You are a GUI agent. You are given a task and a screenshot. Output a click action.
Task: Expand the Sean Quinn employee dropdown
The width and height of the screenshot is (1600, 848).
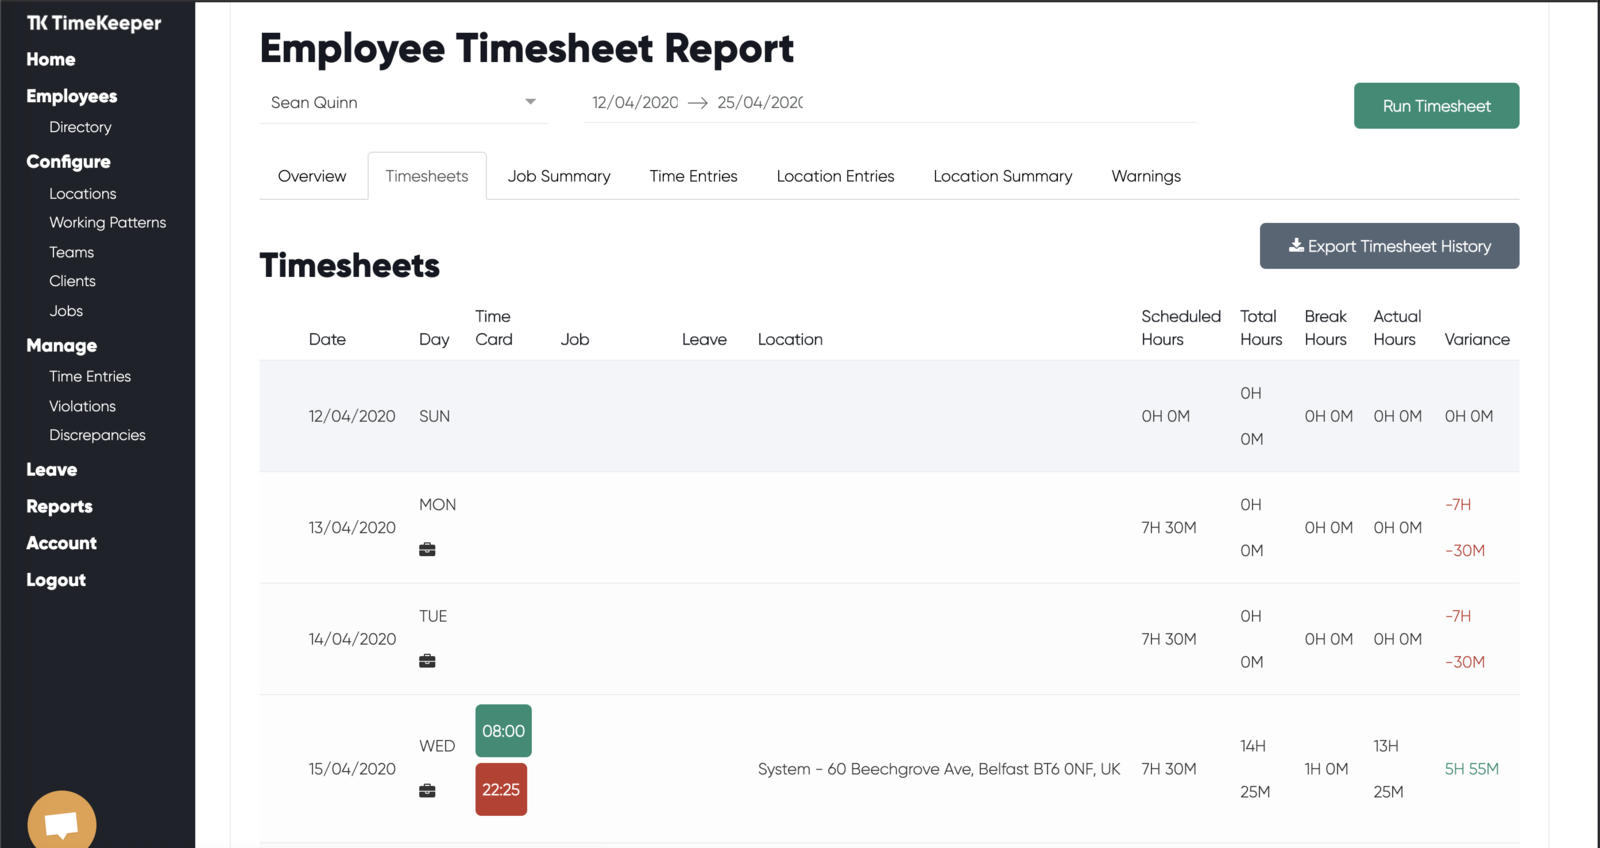[403, 102]
